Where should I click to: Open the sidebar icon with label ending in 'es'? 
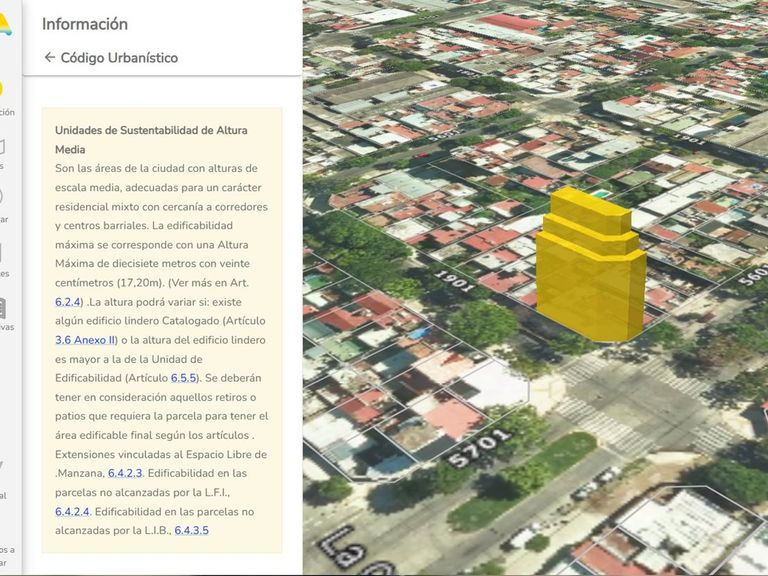[3, 253]
